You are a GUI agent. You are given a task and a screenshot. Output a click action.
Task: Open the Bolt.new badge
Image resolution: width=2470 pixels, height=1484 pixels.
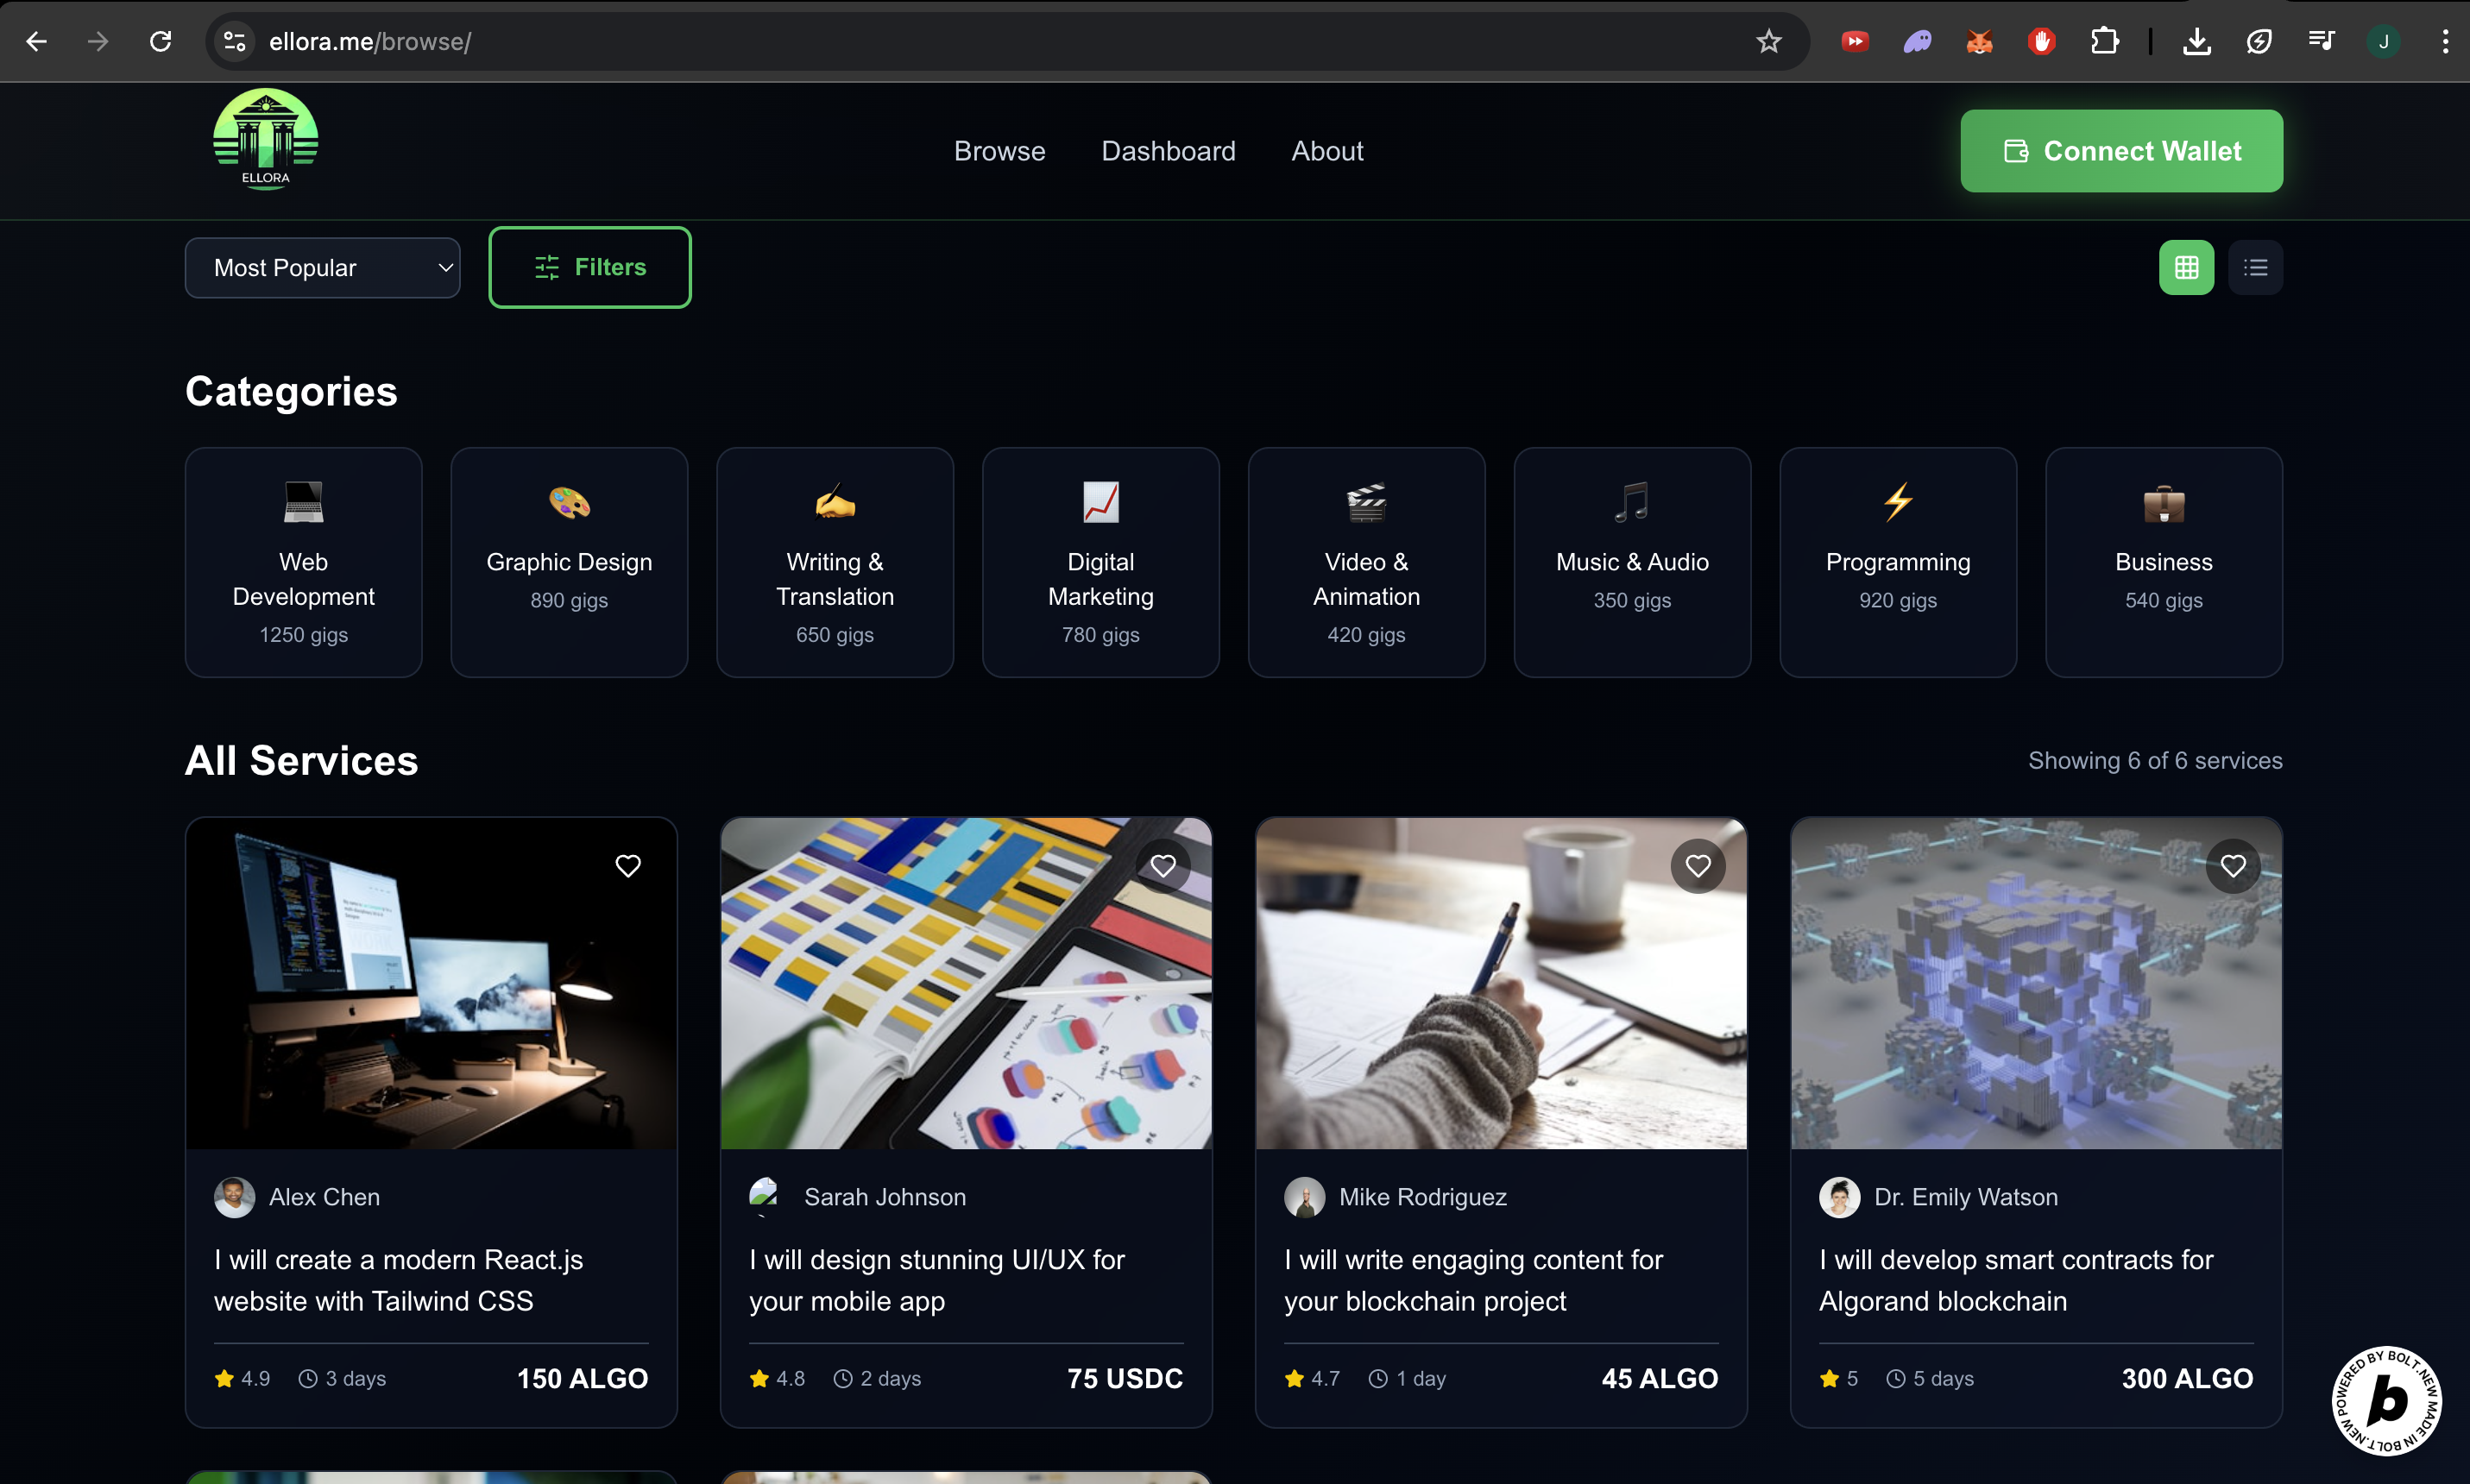(2386, 1400)
